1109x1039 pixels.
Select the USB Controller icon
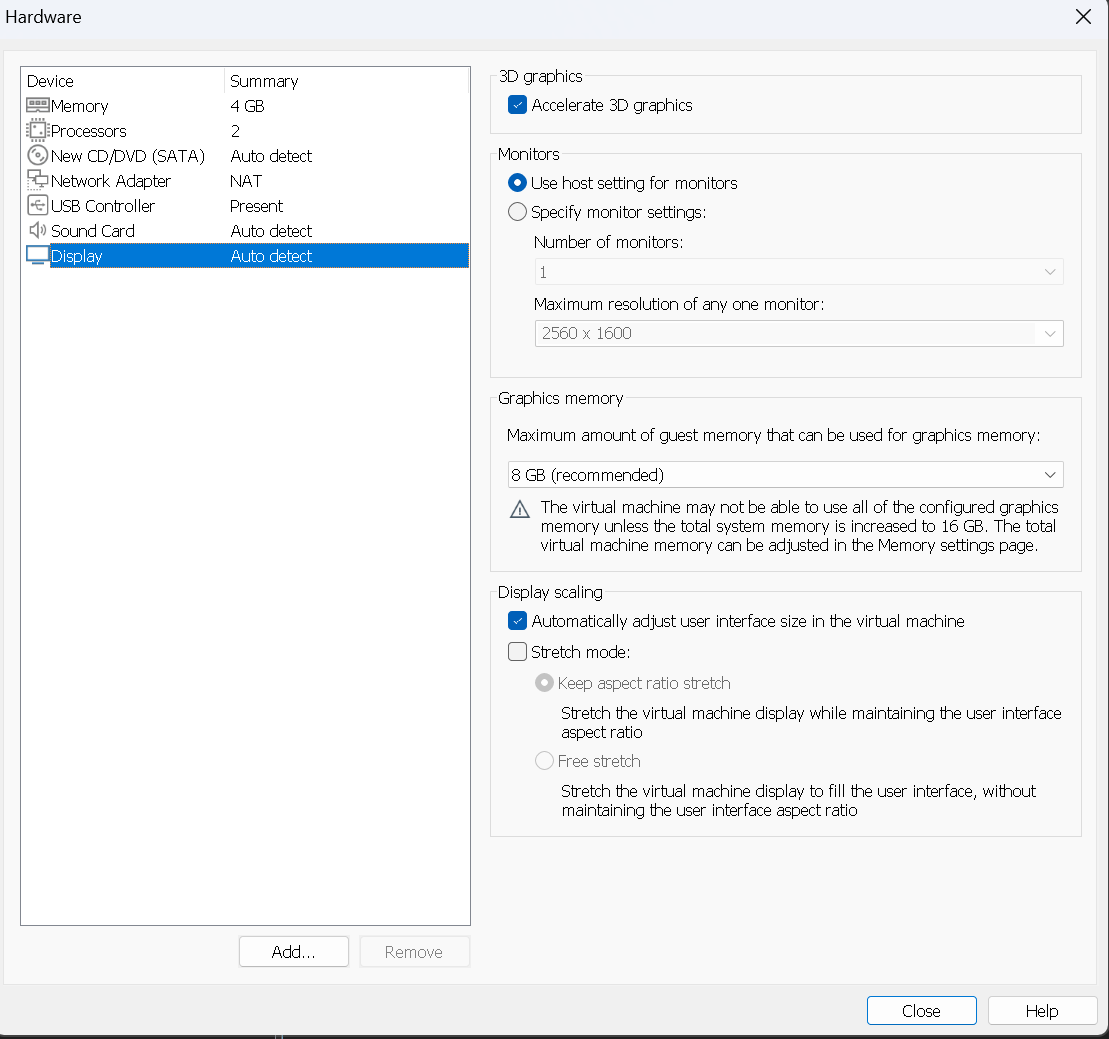(x=37, y=206)
